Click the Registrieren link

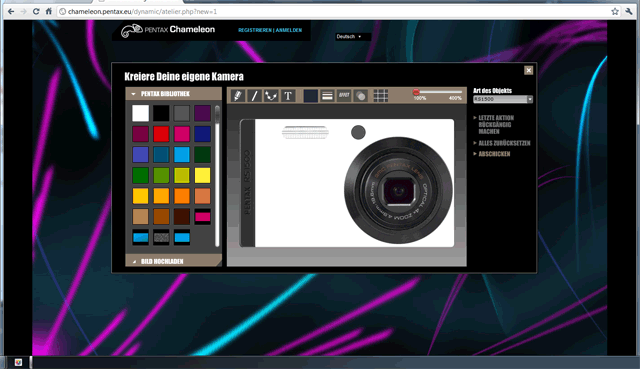point(255,30)
